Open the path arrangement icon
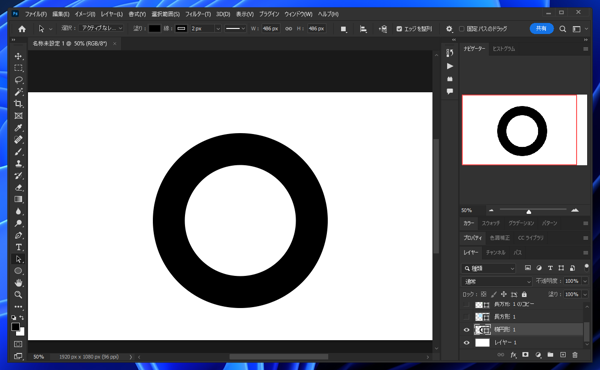 [383, 29]
